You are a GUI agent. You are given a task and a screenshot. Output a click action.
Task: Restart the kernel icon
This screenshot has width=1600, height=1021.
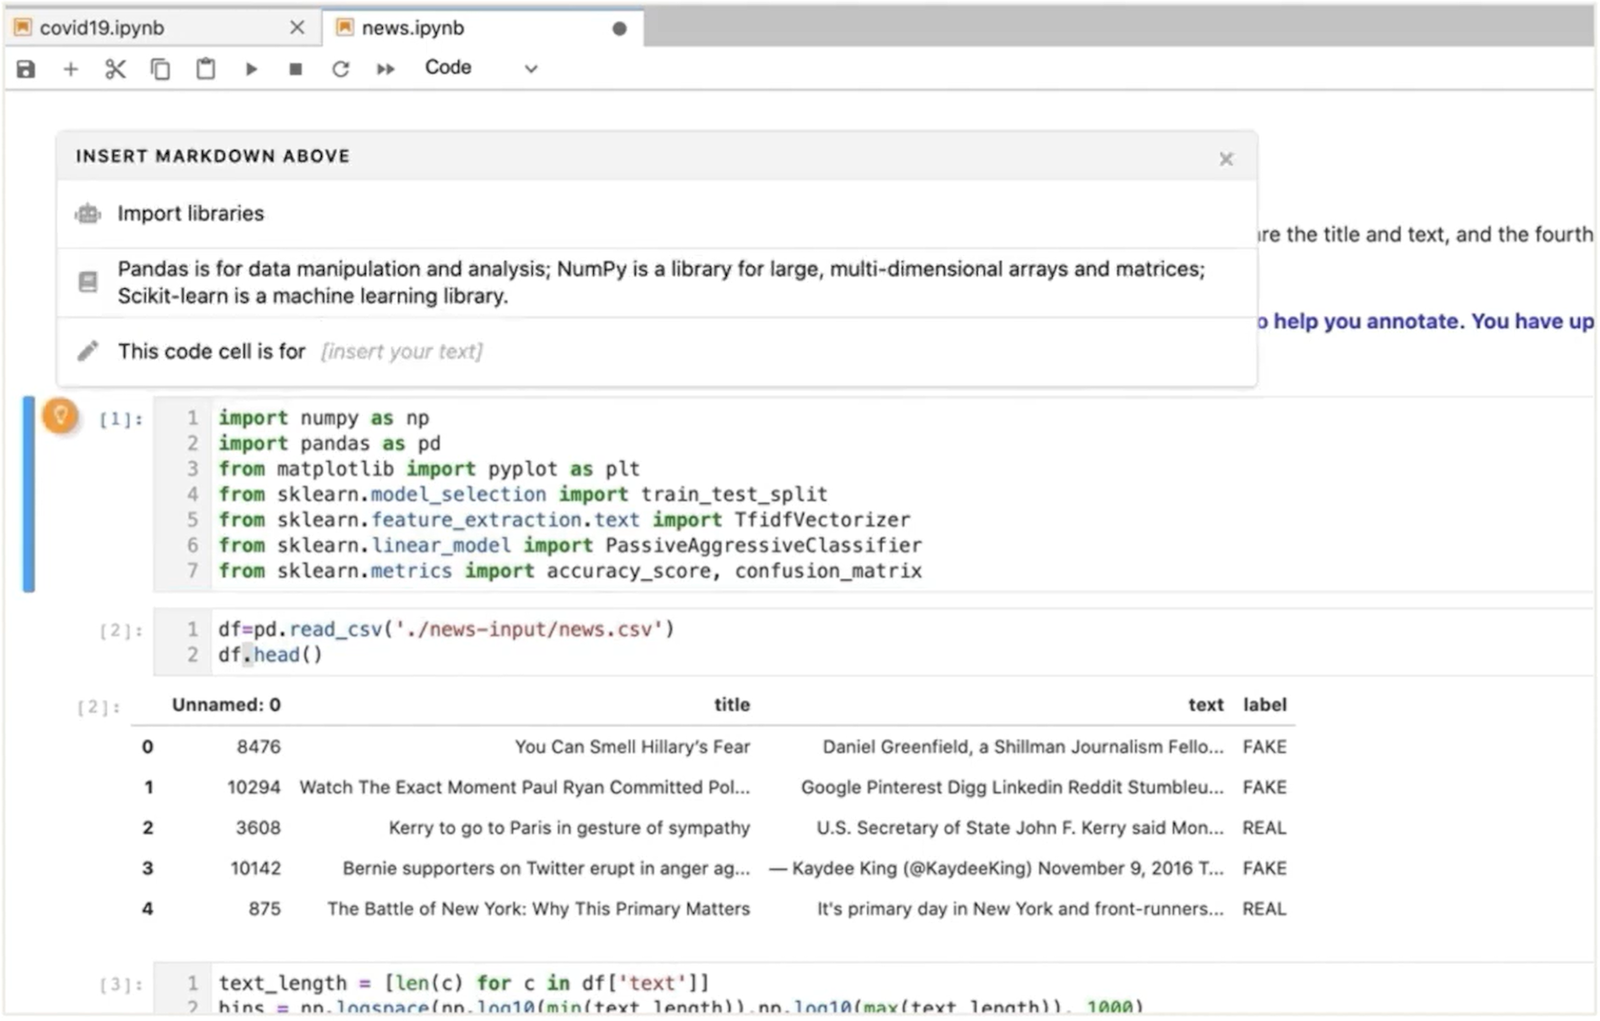click(x=340, y=69)
